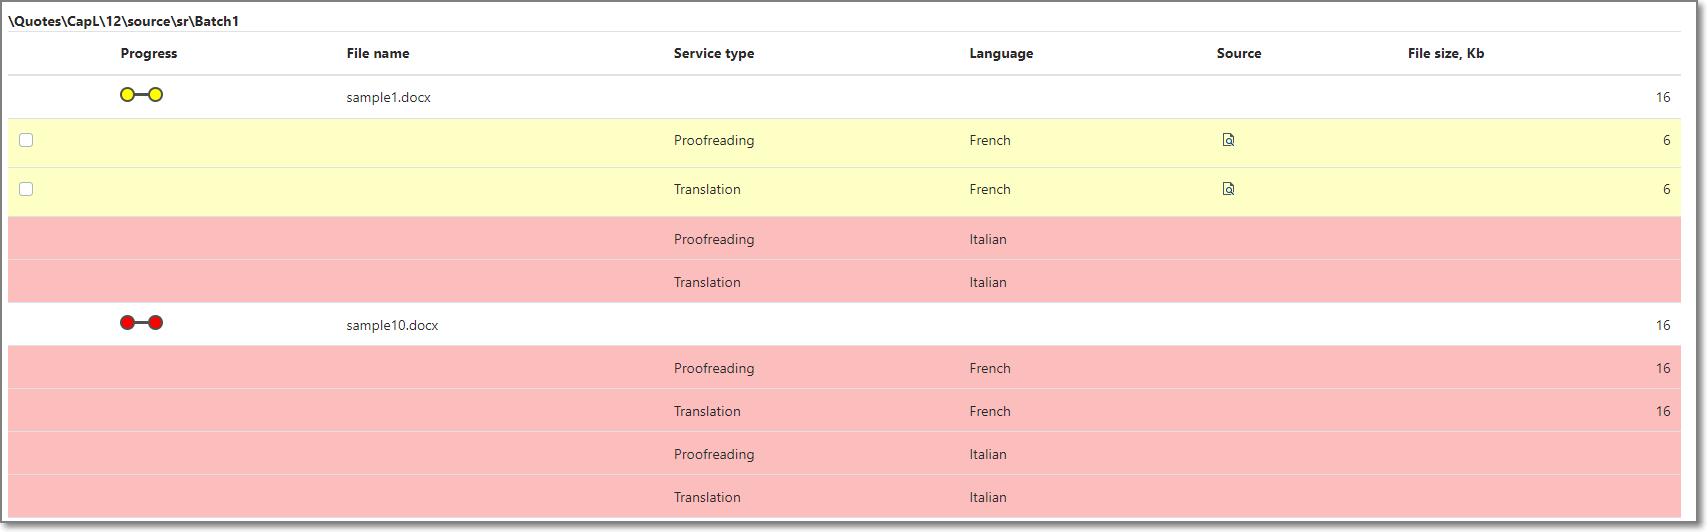Click the Batch1 folder path heading
1707x532 pixels.
click(124, 21)
